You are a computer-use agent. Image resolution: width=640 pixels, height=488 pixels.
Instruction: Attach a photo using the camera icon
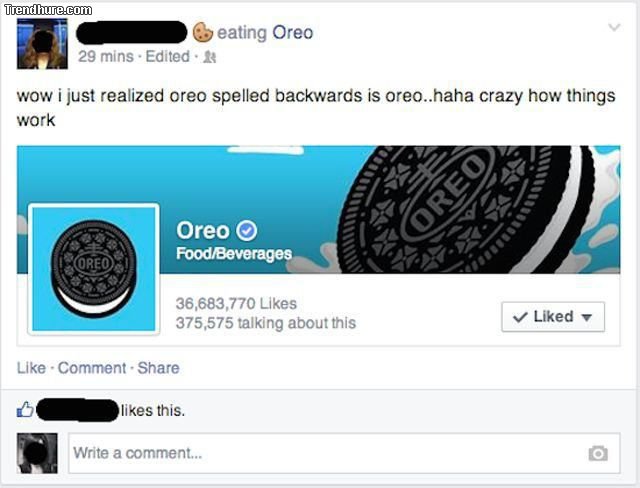(598, 453)
